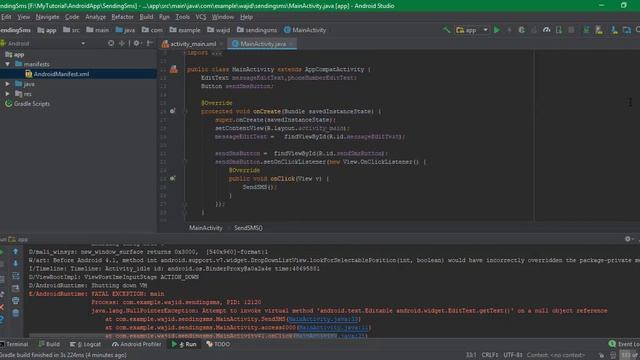Start debugging with the Debug bug icon

(x=521, y=30)
